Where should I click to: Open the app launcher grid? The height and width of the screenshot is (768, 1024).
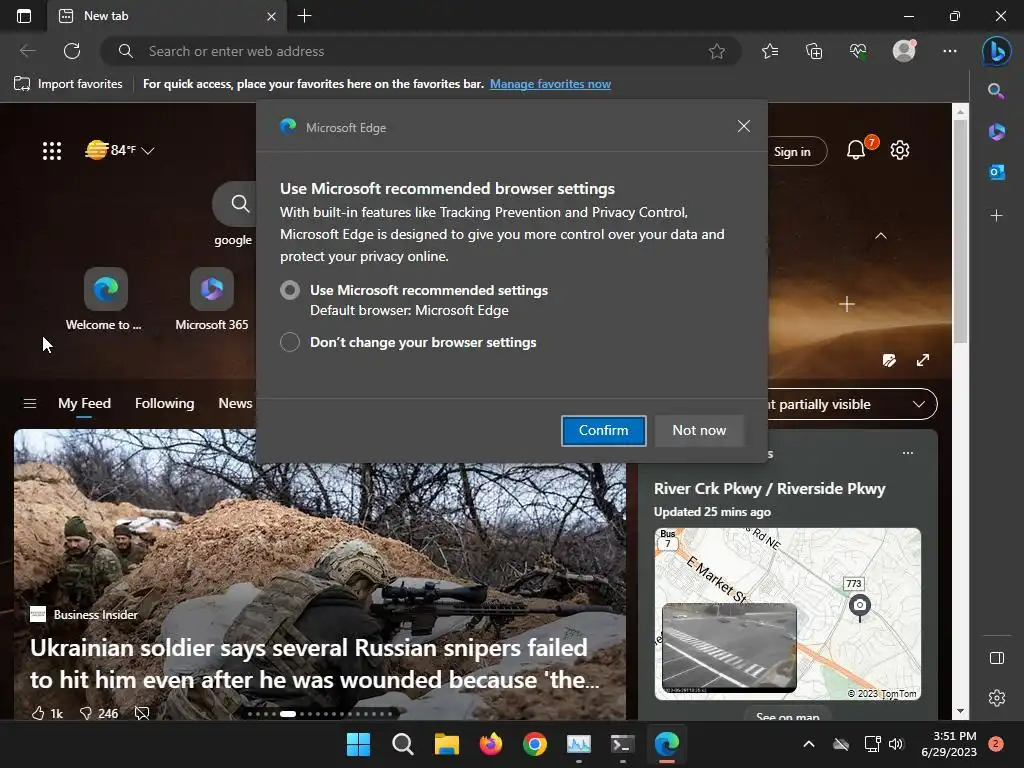52,151
